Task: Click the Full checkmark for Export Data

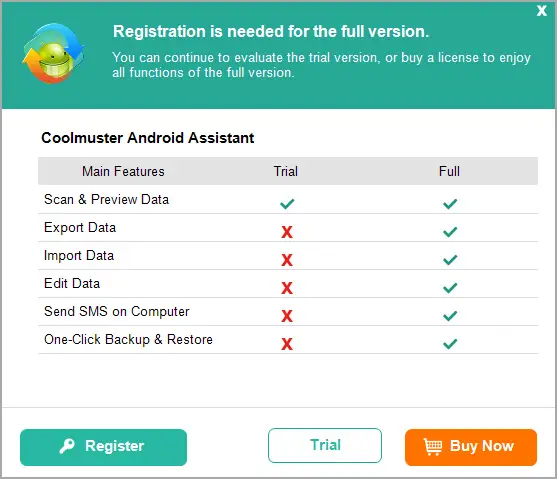Action: (450, 232)
